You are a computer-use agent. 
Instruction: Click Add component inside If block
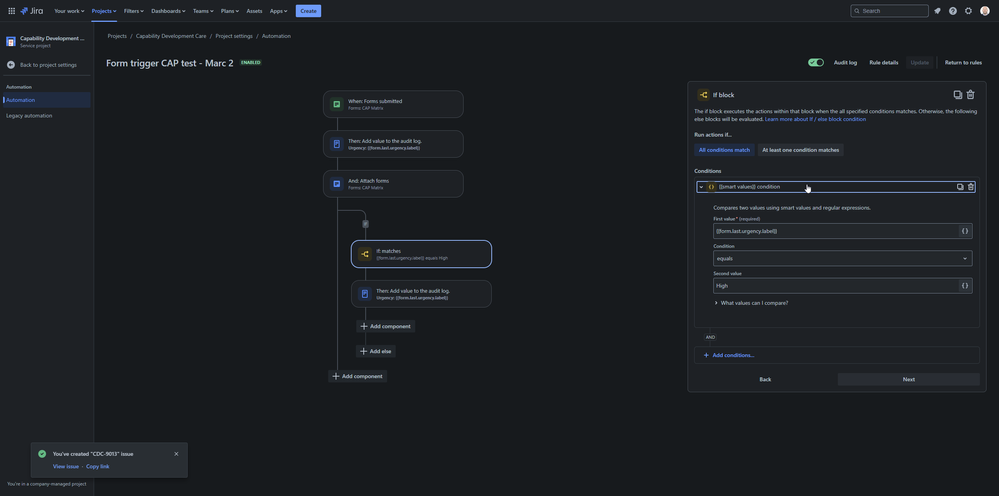click(x=385, y=327)
